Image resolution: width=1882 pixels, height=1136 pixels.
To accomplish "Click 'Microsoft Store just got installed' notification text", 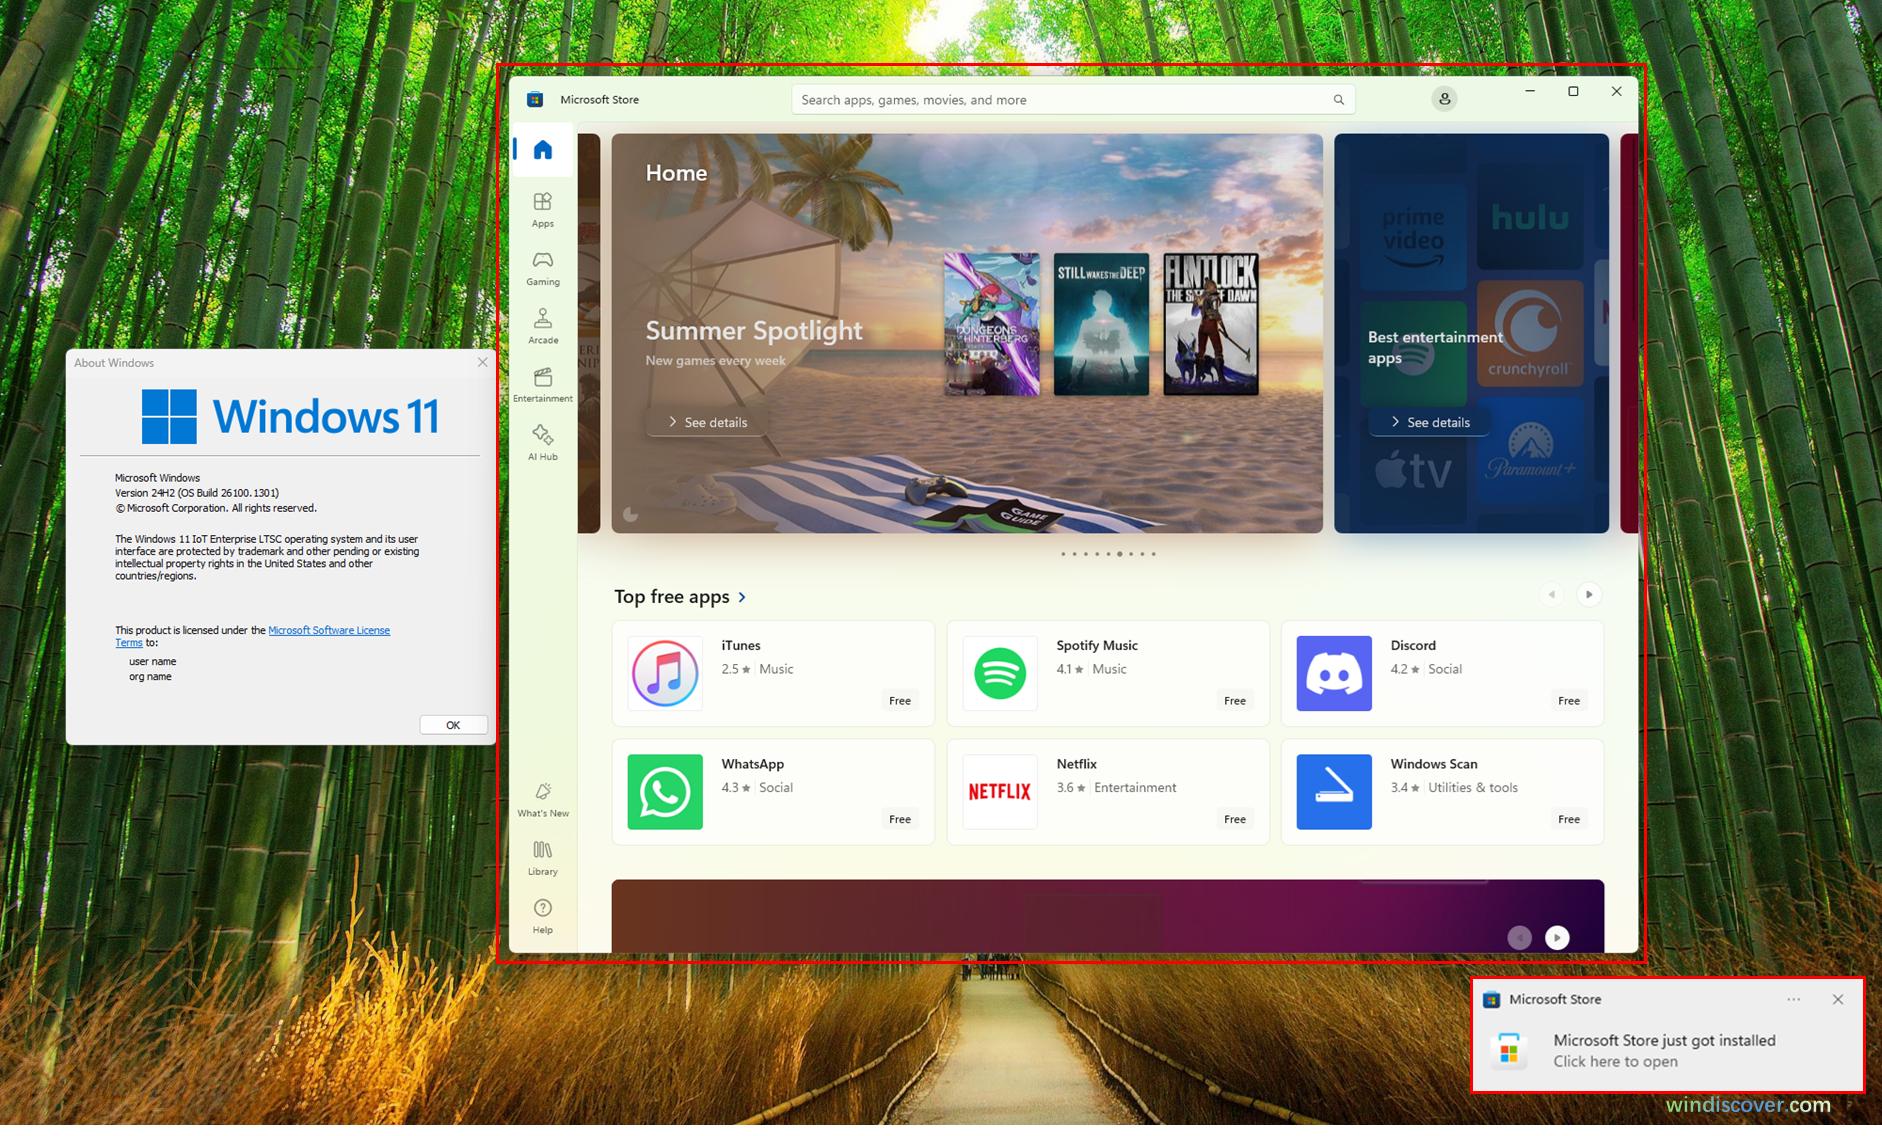I will coord(1664,1040).
